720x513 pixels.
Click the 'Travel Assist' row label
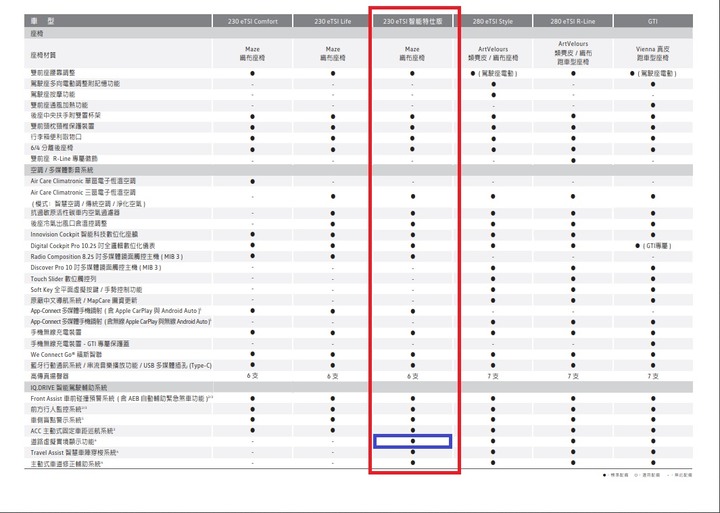pos(74,453)
